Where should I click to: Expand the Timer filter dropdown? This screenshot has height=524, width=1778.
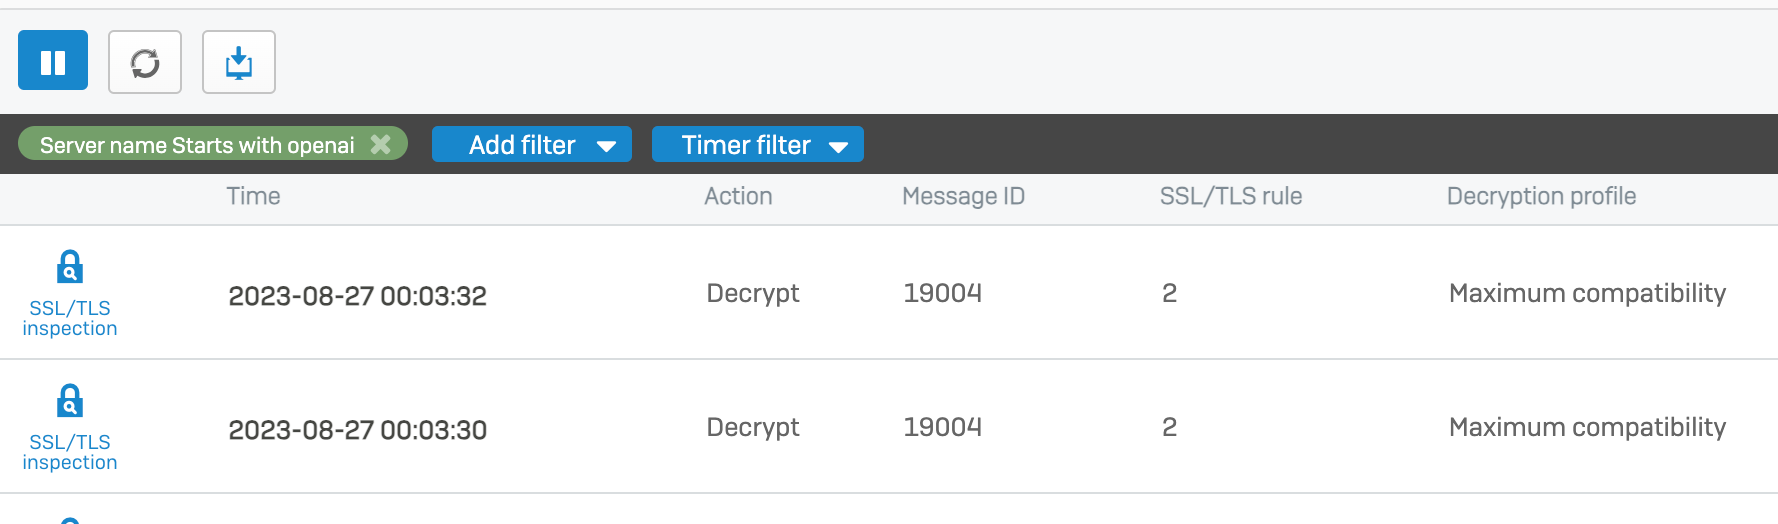[757, 145]
